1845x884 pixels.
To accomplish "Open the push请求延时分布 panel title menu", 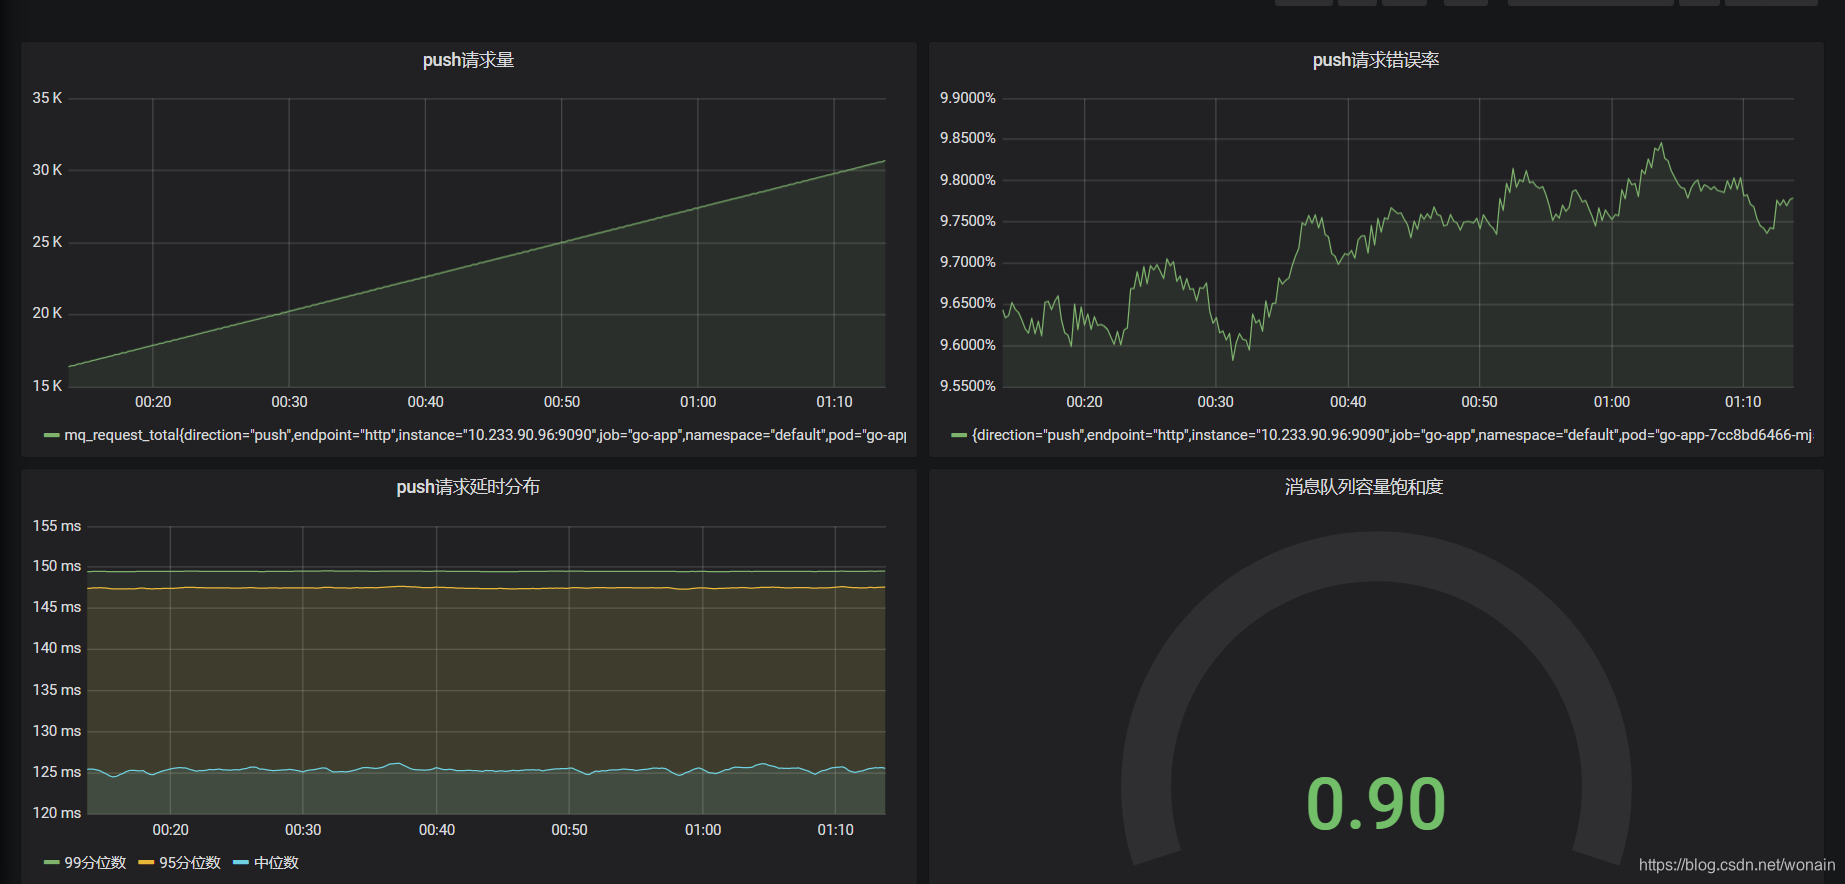I will 468,487.
